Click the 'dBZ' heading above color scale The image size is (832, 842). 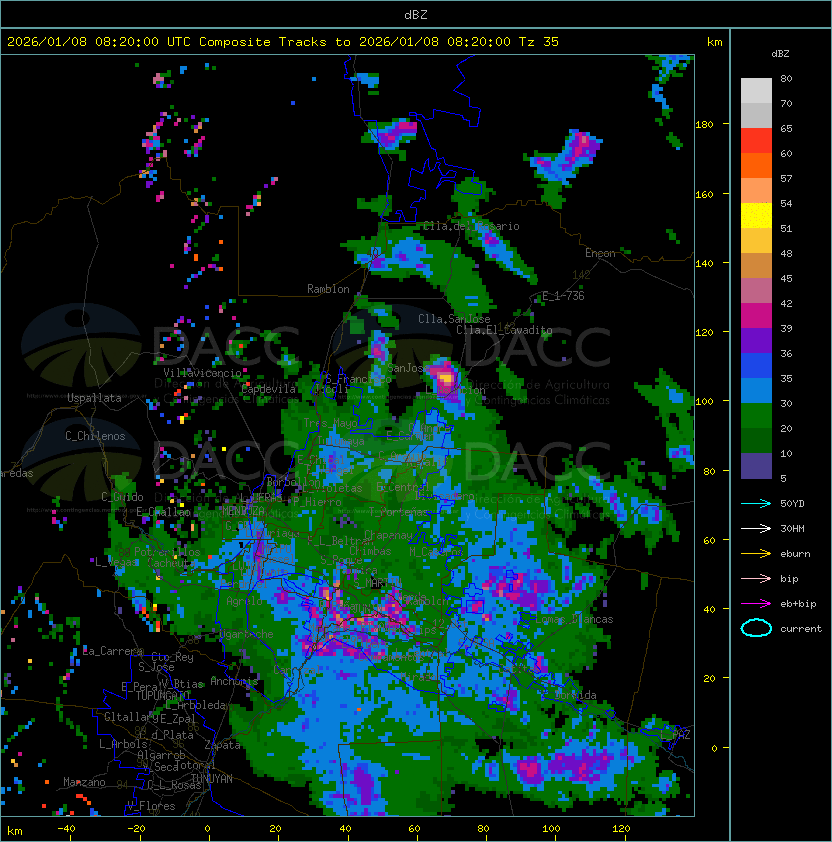pos(780,54)
